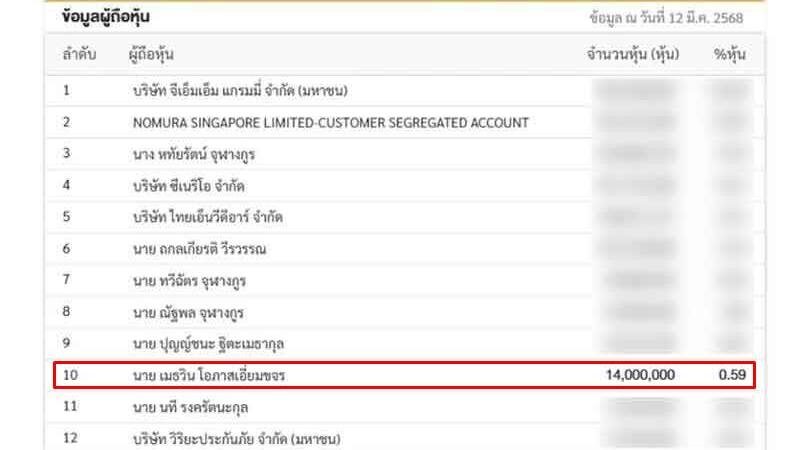Click the ข้อมูลผู้ถือหุ้น section title

(108, 18)
